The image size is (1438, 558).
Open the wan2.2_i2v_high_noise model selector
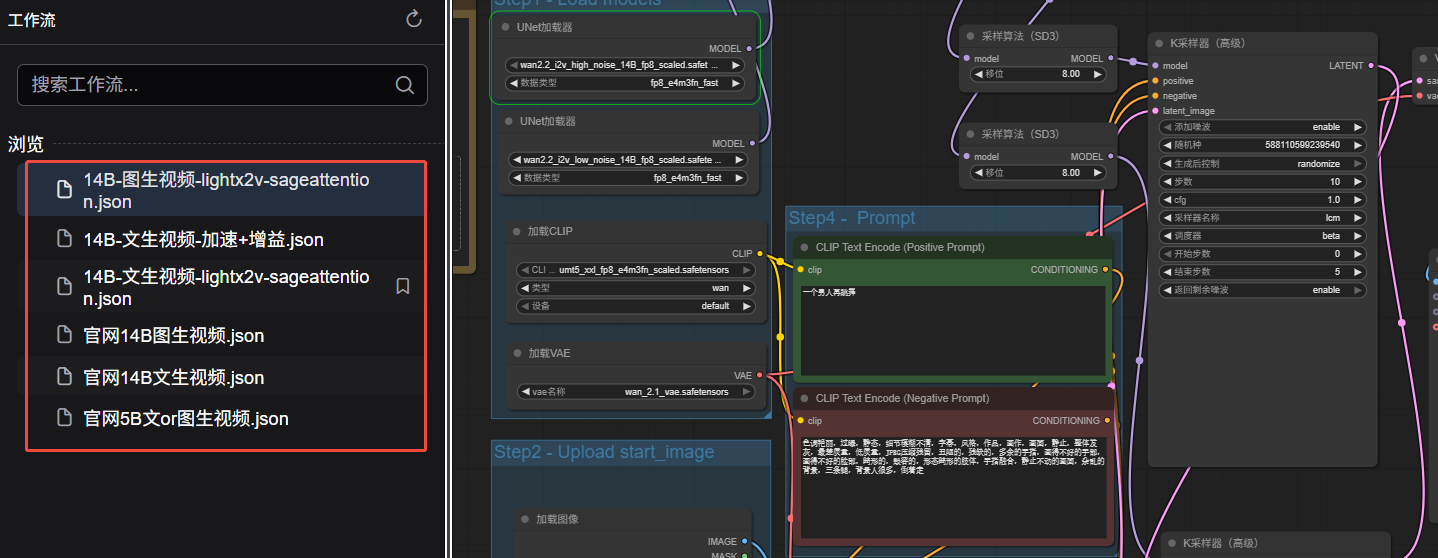point(625,65)
